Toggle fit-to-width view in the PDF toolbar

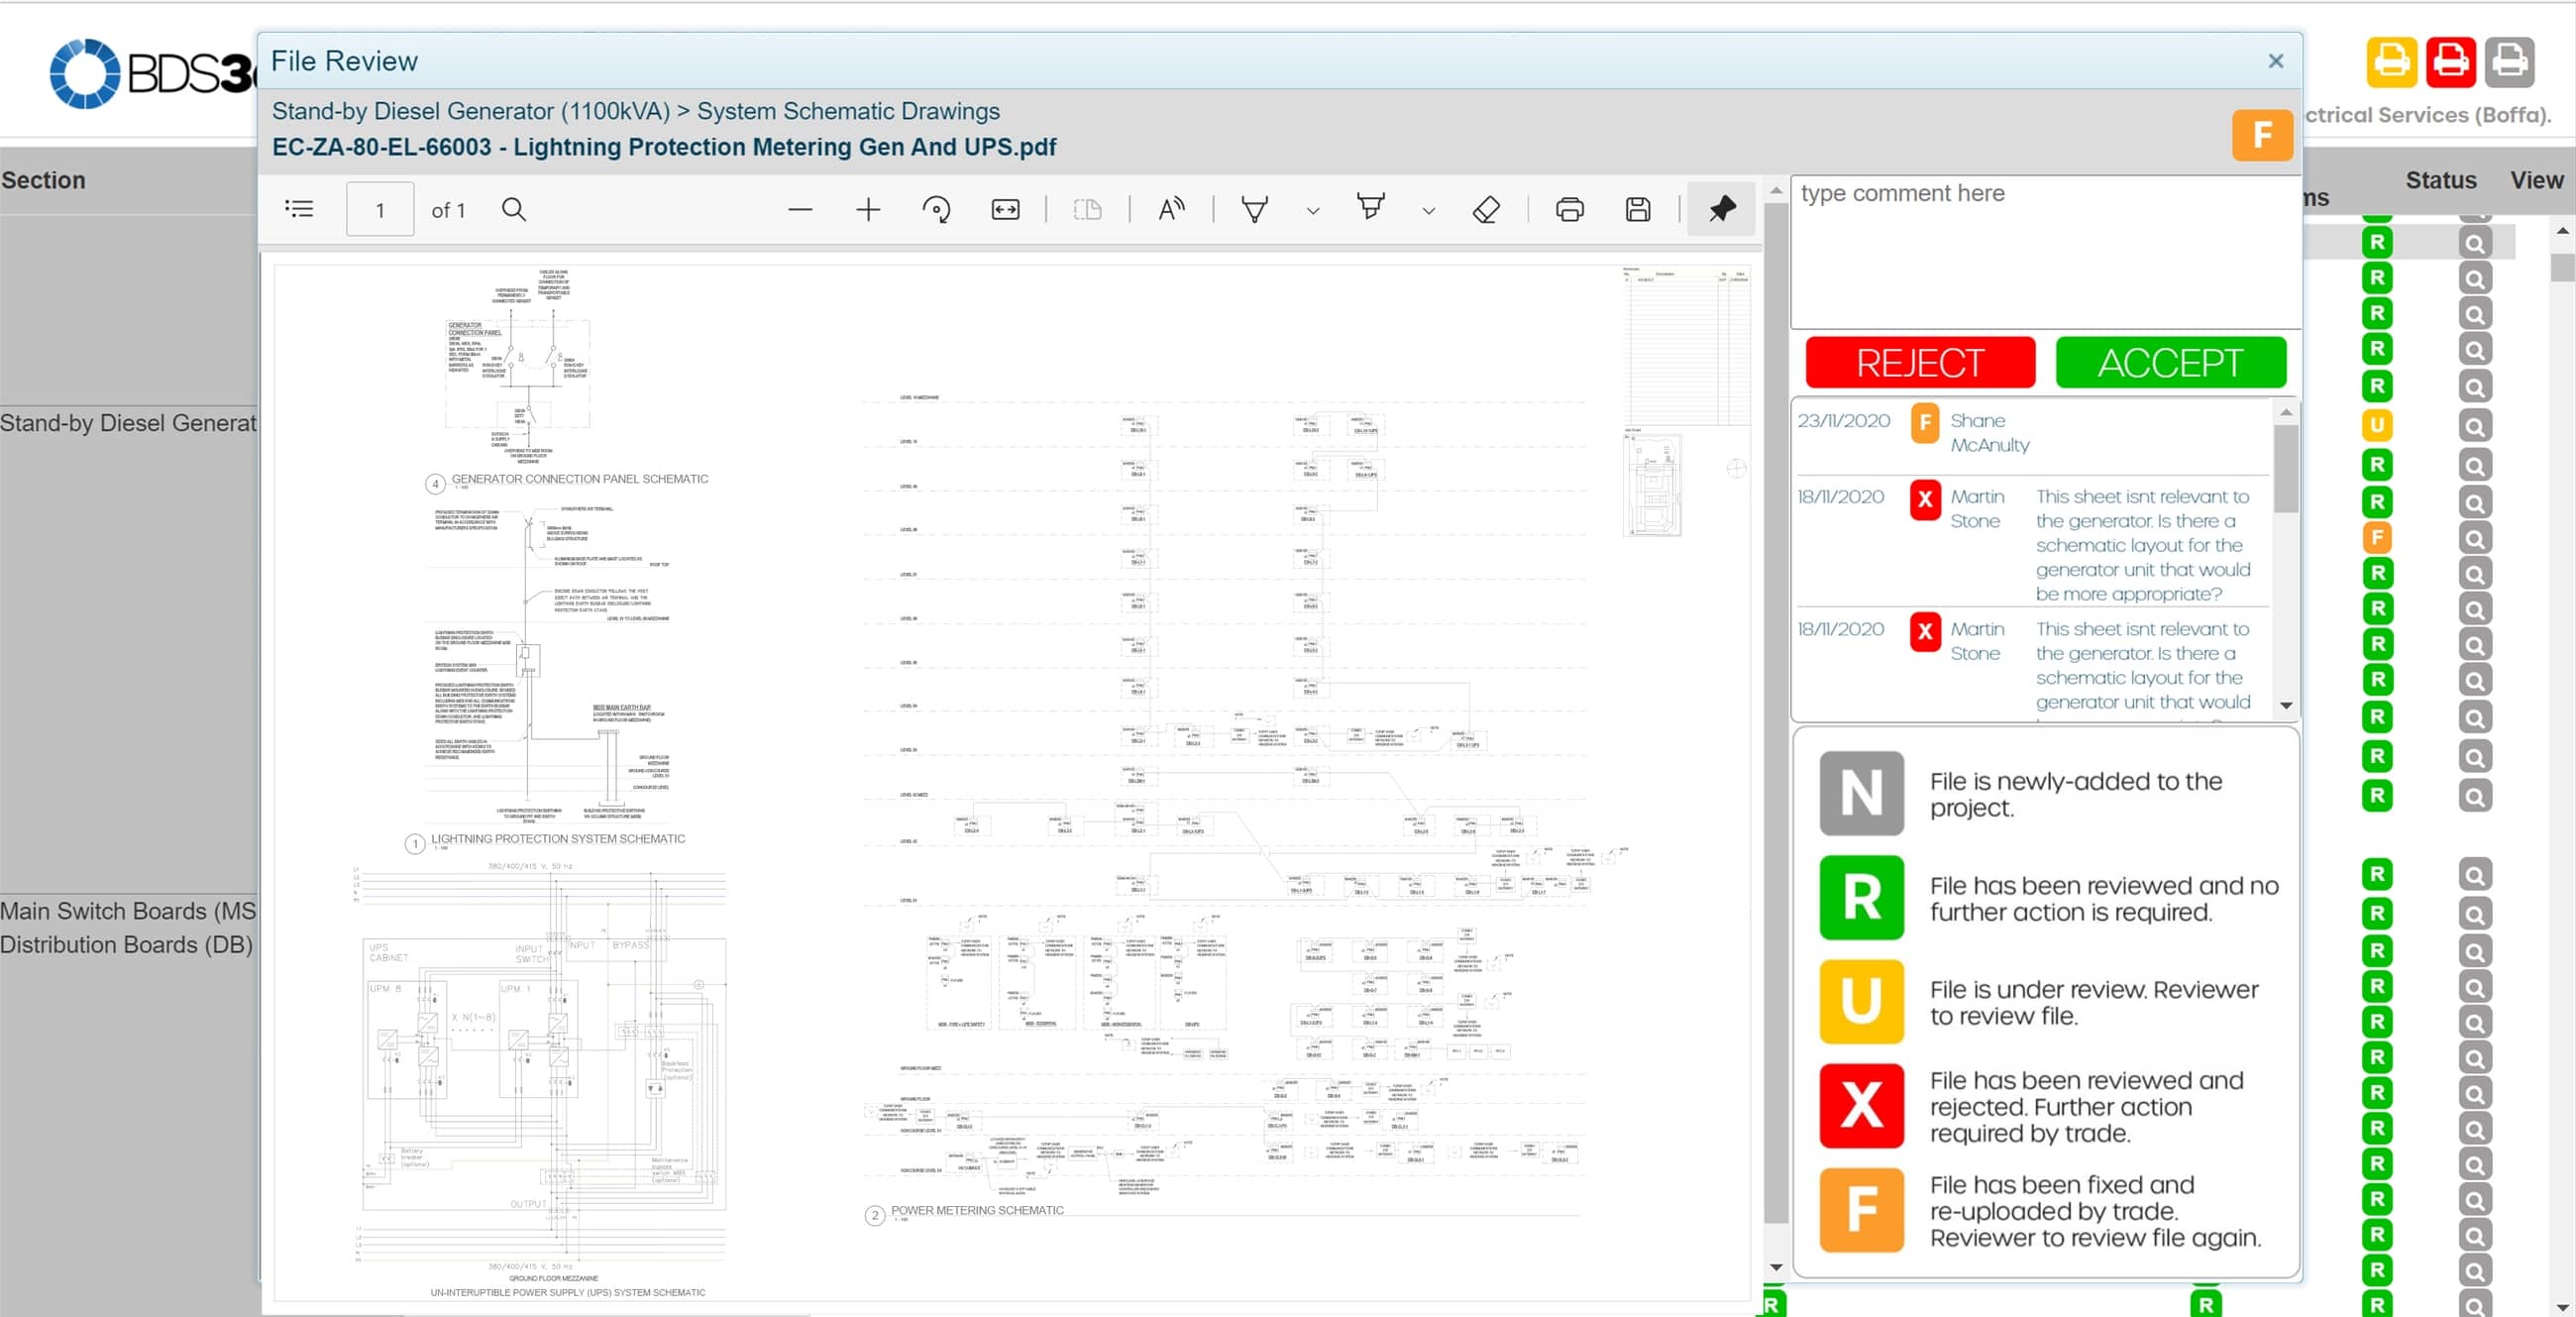click(x=1004, y=210)
